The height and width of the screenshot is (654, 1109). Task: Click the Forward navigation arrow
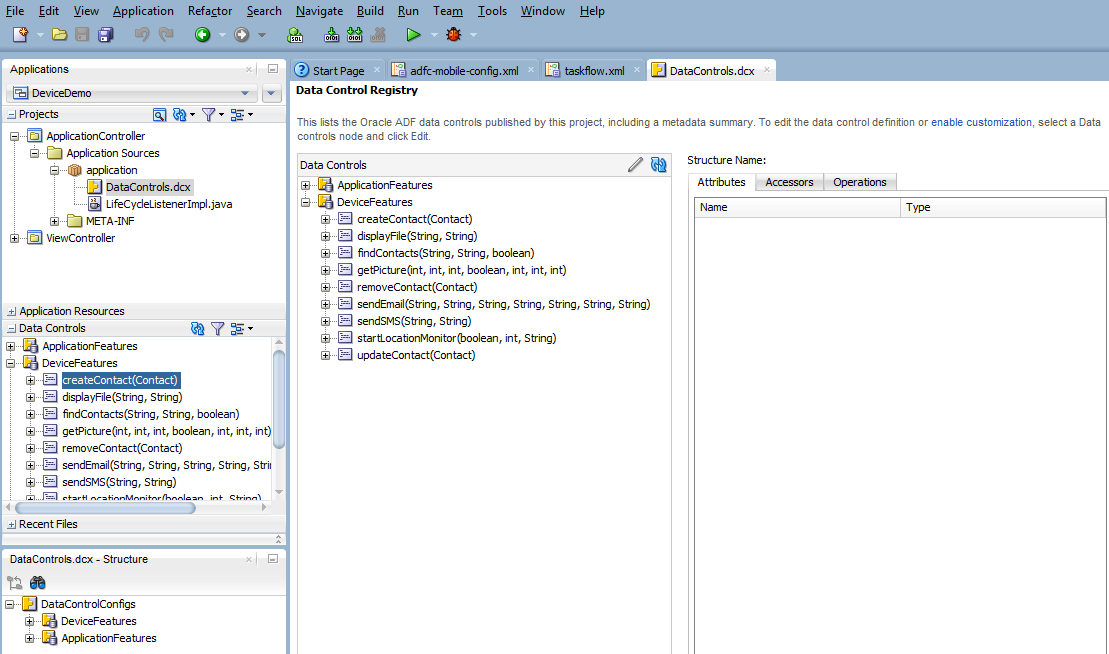coord(242,35)
